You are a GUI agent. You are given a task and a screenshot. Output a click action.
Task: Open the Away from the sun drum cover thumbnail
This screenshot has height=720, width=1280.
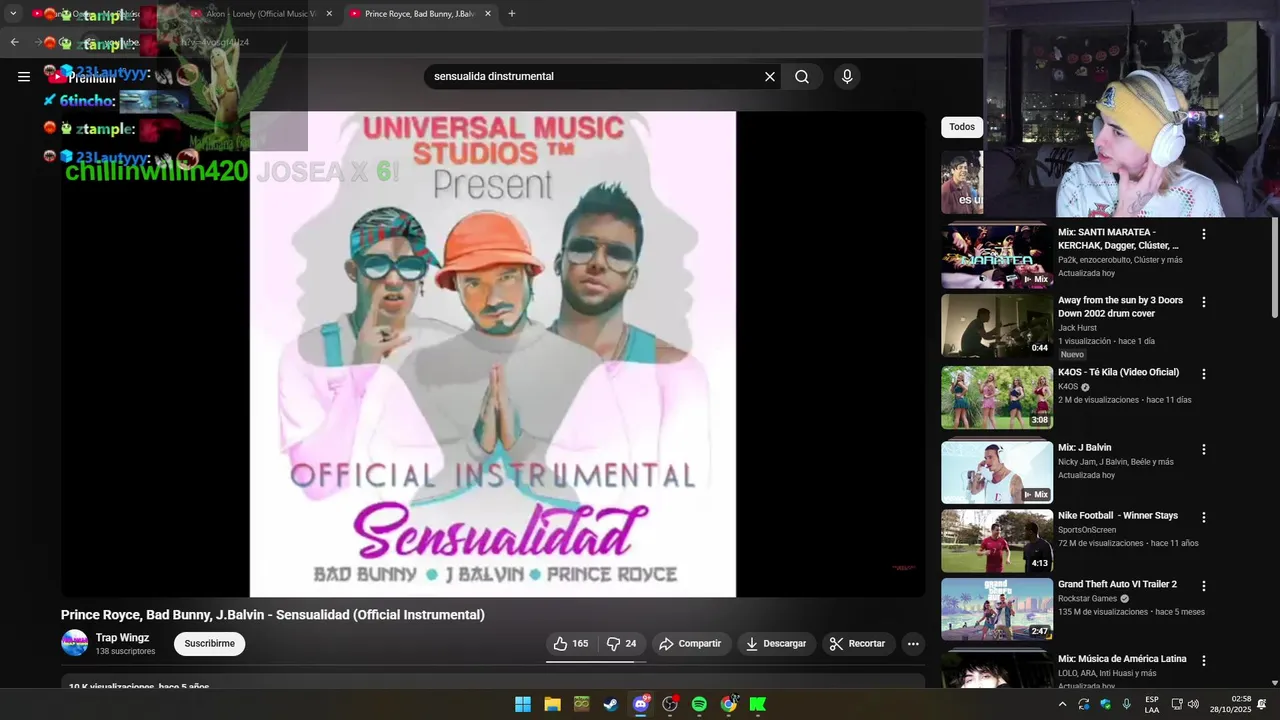click(997, 325)
